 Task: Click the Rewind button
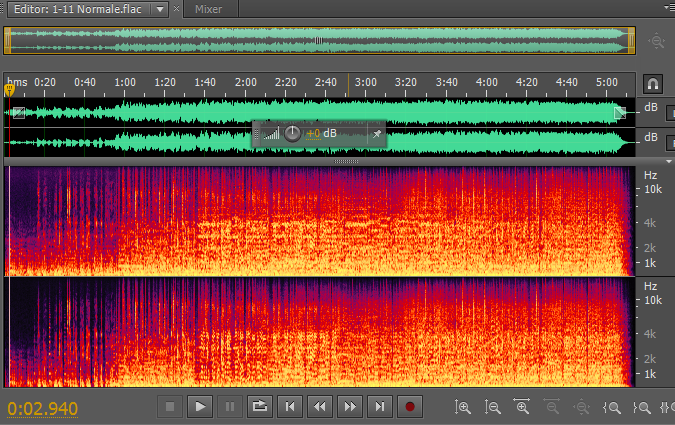click(x=319, y=407)
